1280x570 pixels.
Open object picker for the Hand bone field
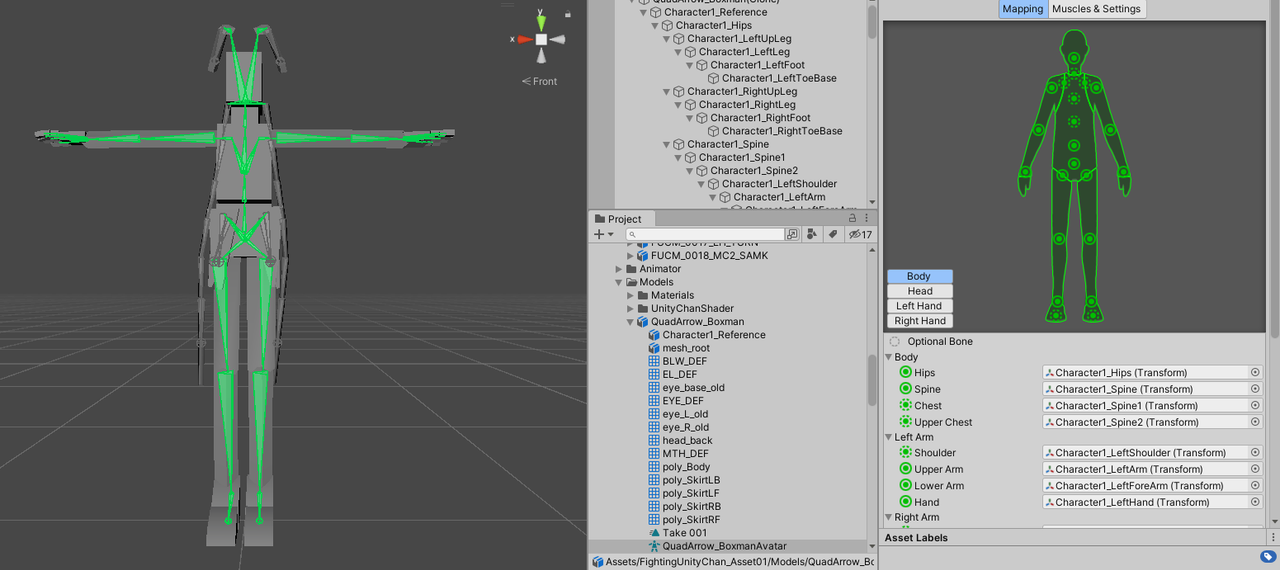pos(1255,502)
